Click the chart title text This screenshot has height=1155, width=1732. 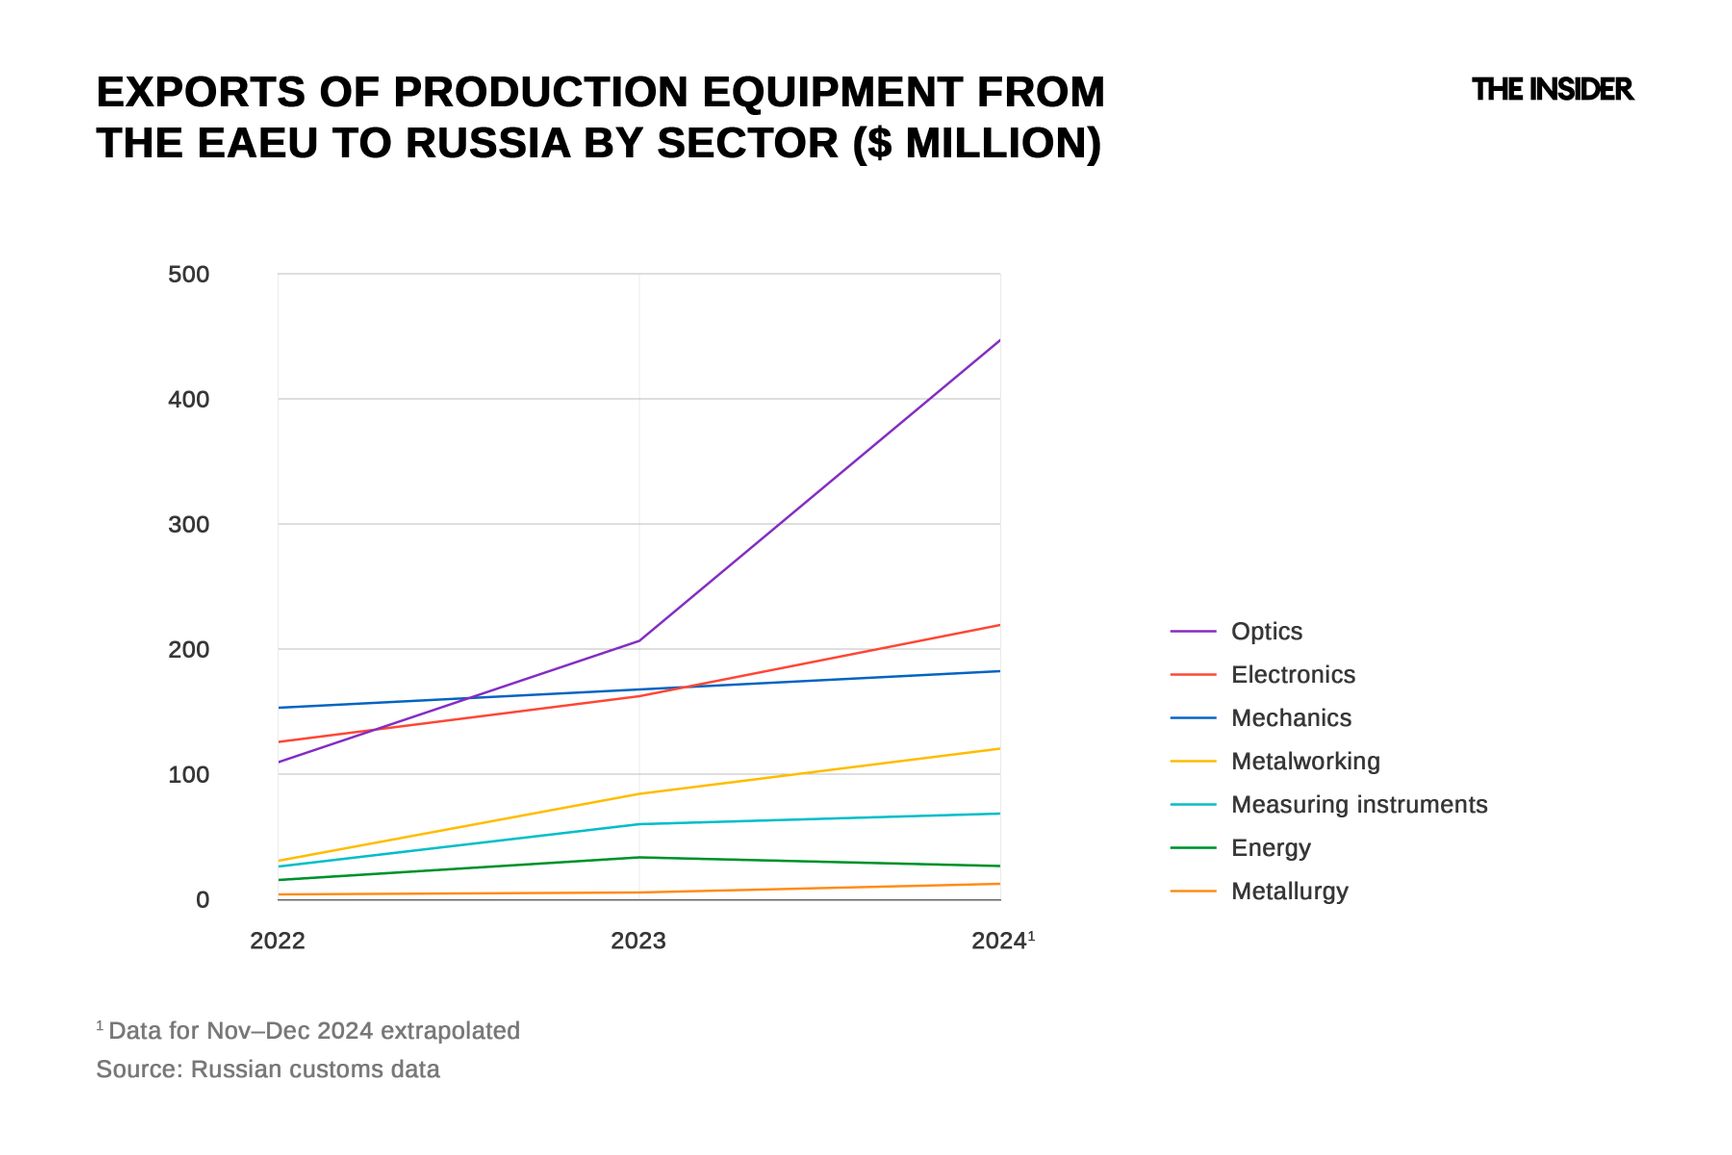click(600, 117)
